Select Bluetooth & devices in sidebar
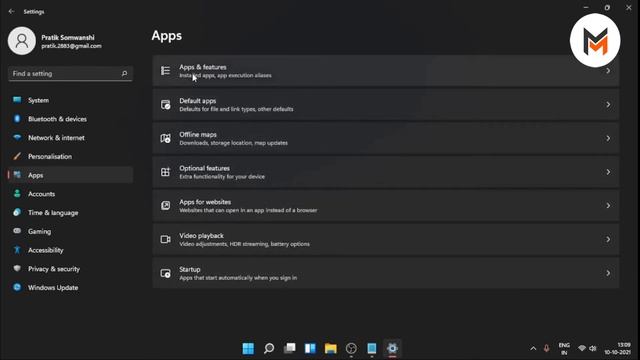The width and height of the screenshot is (640, 360). [70, 119]
